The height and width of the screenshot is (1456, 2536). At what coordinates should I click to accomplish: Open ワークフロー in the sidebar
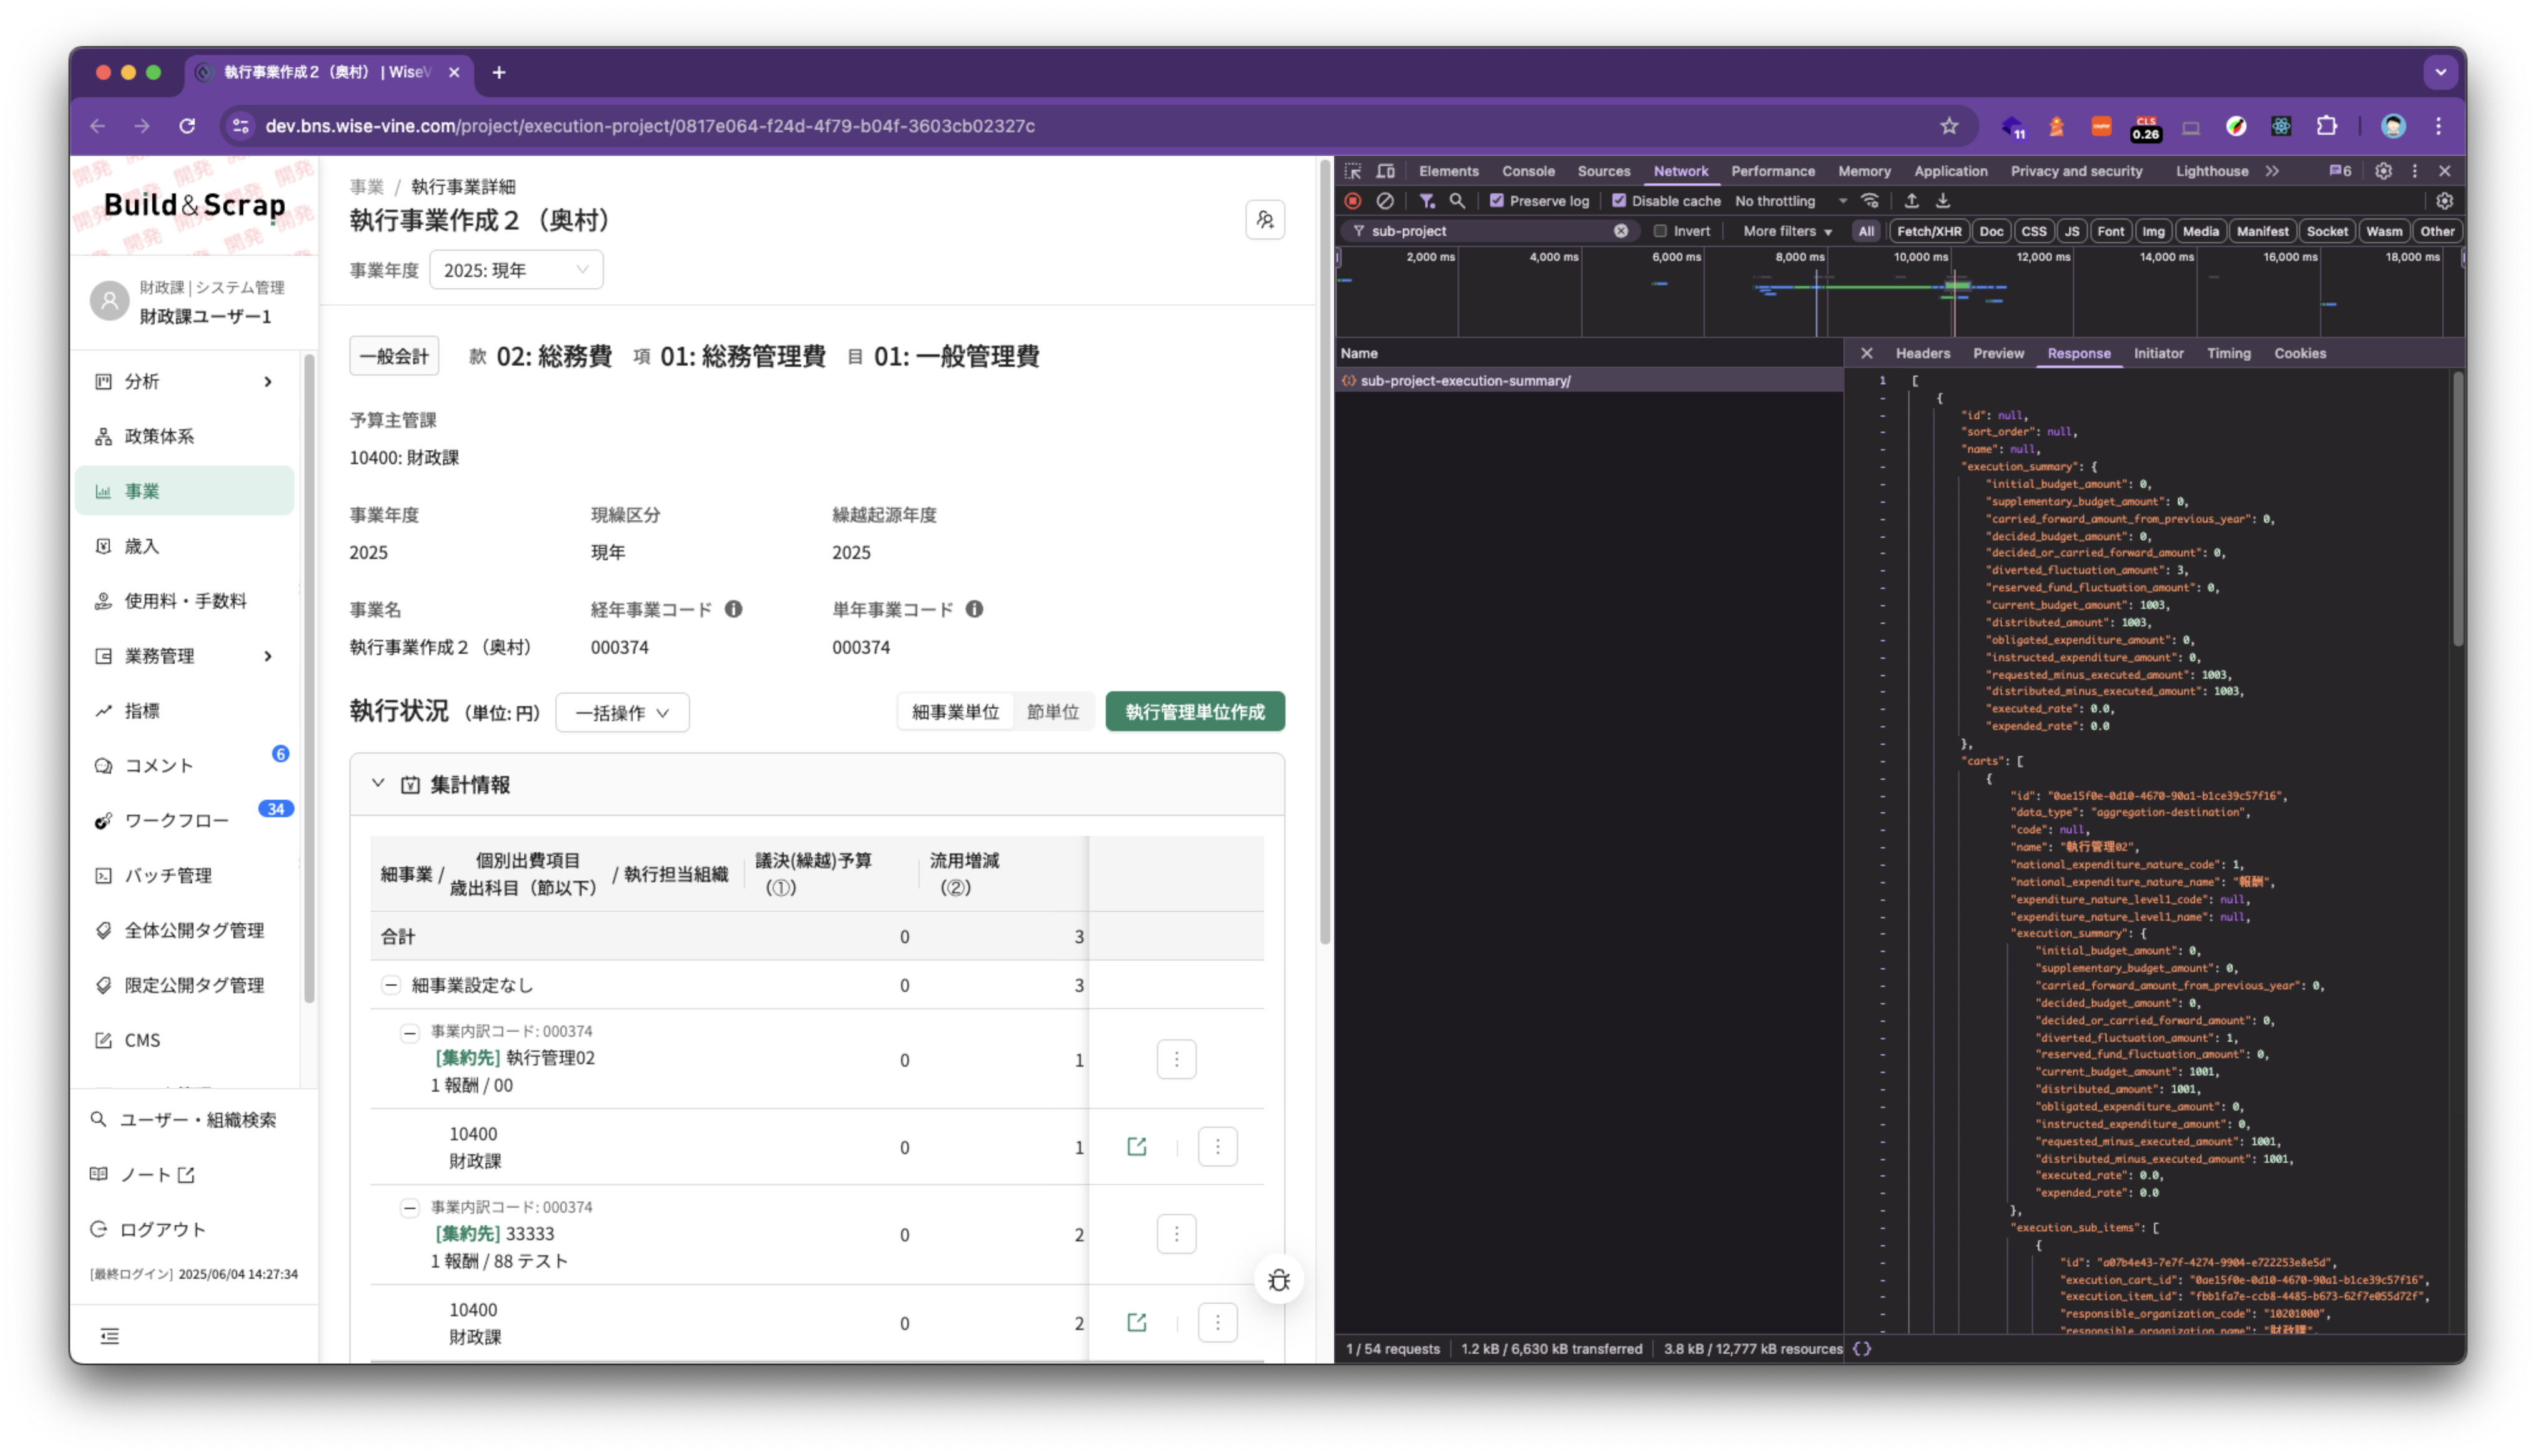pyautogui.click(x=185, y=821)
